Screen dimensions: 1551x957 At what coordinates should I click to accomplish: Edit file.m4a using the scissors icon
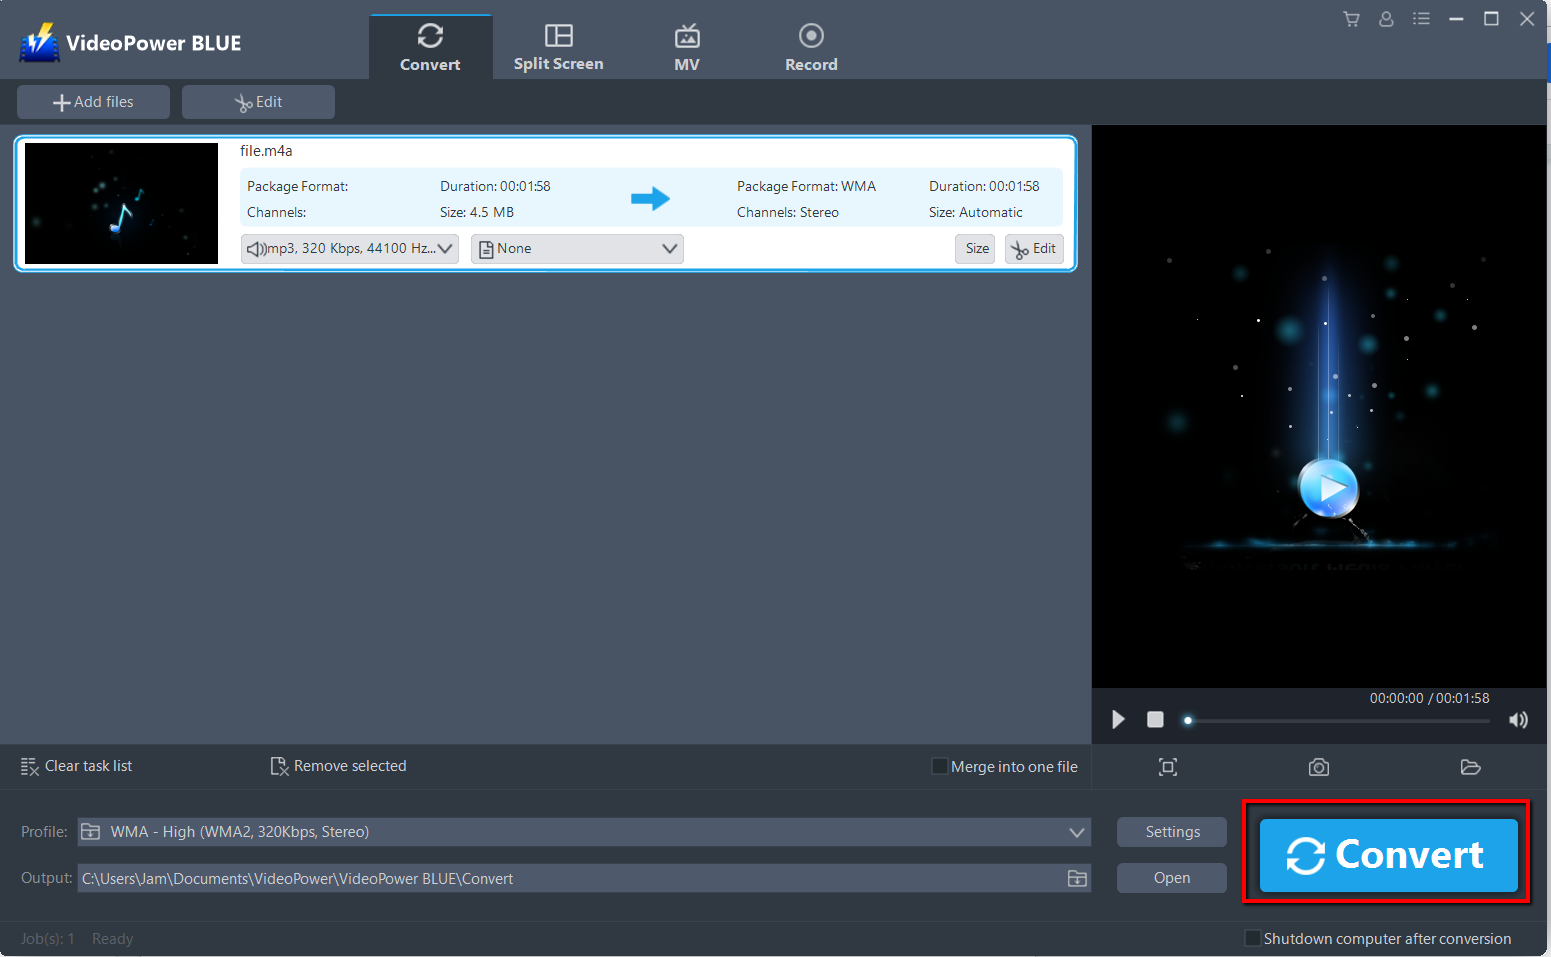[1034, 248]
